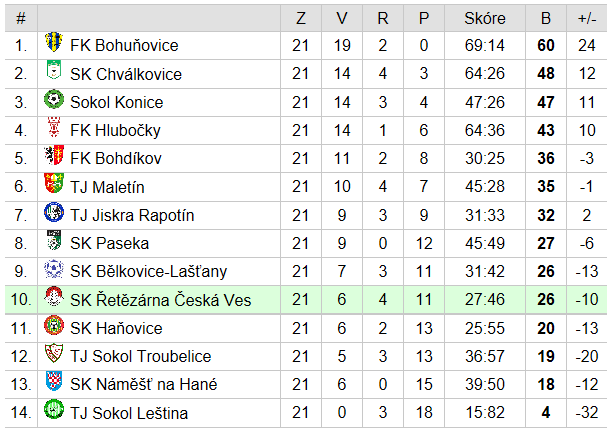This screenshot has height=433, width=613.
Task: Click the TJ Jiskra Rapotín blue badge
Action: click(54, 212)
